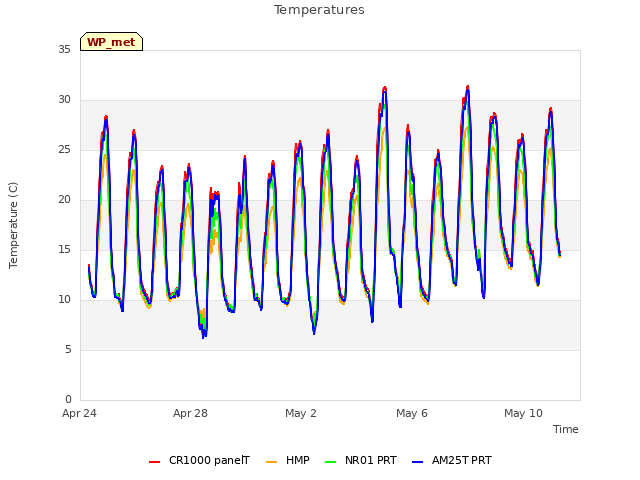Image resolution: width=640 pixels, height=480 pixels.
Task: Click the WP_met label badge
Action: click(111, 42)
